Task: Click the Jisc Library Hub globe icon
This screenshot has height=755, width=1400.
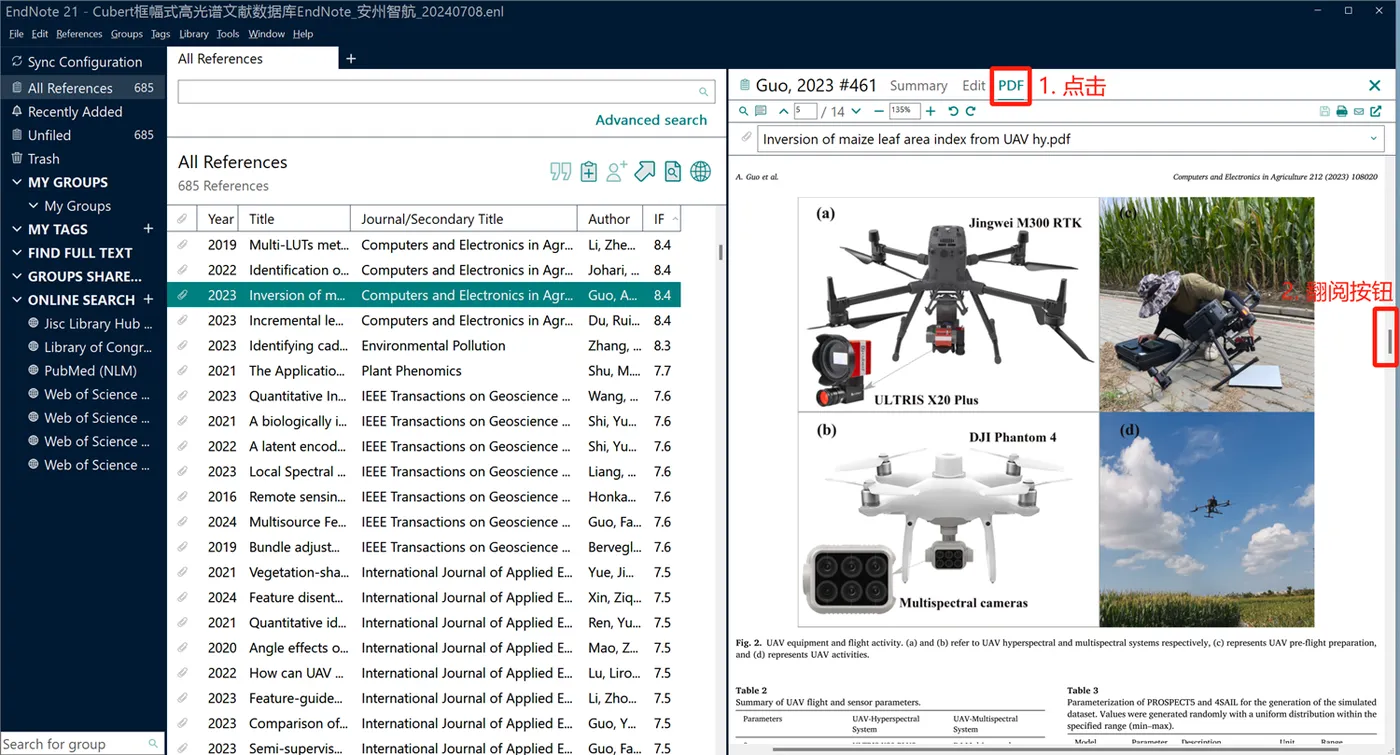Action: (x=34, y=324)
